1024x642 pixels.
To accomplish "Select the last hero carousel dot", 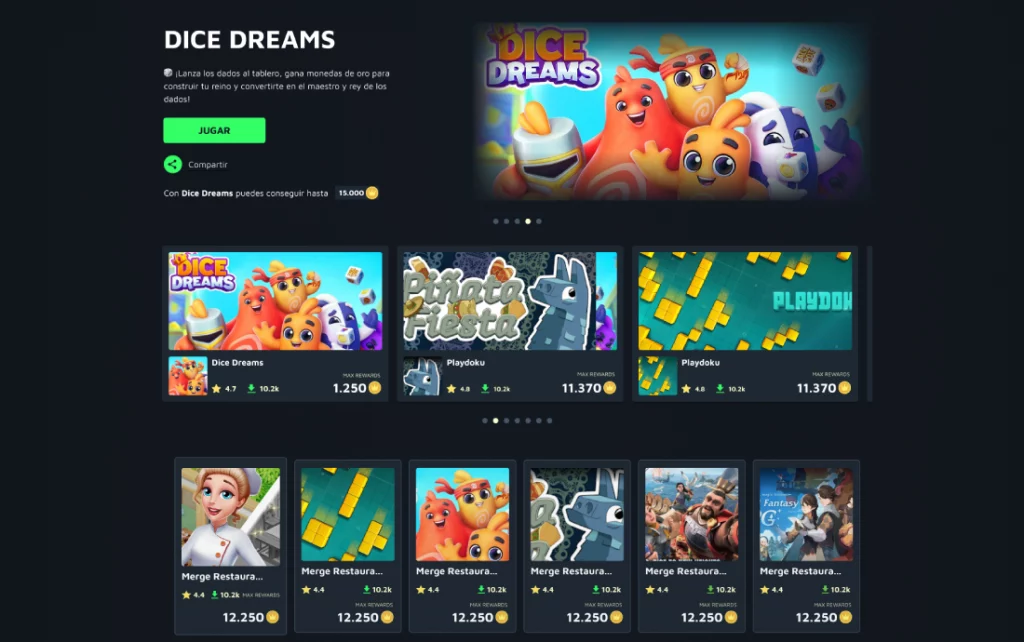I will (539, 221).
